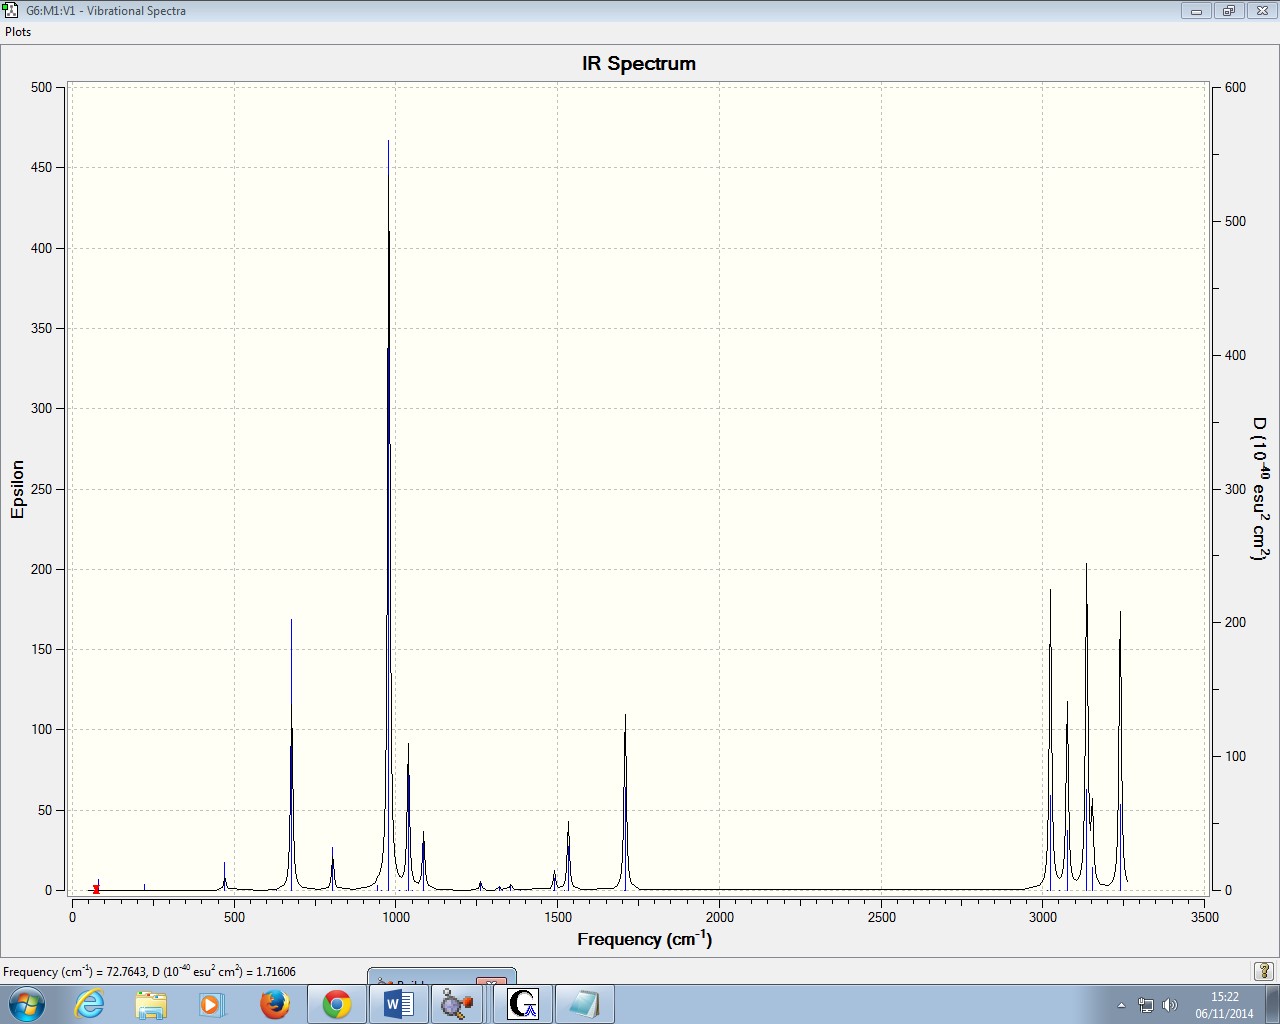Image resolution: width=1280 pixels, height=1024 pixels.
Task: Click the network status tray icon
Action: 1146,1005
